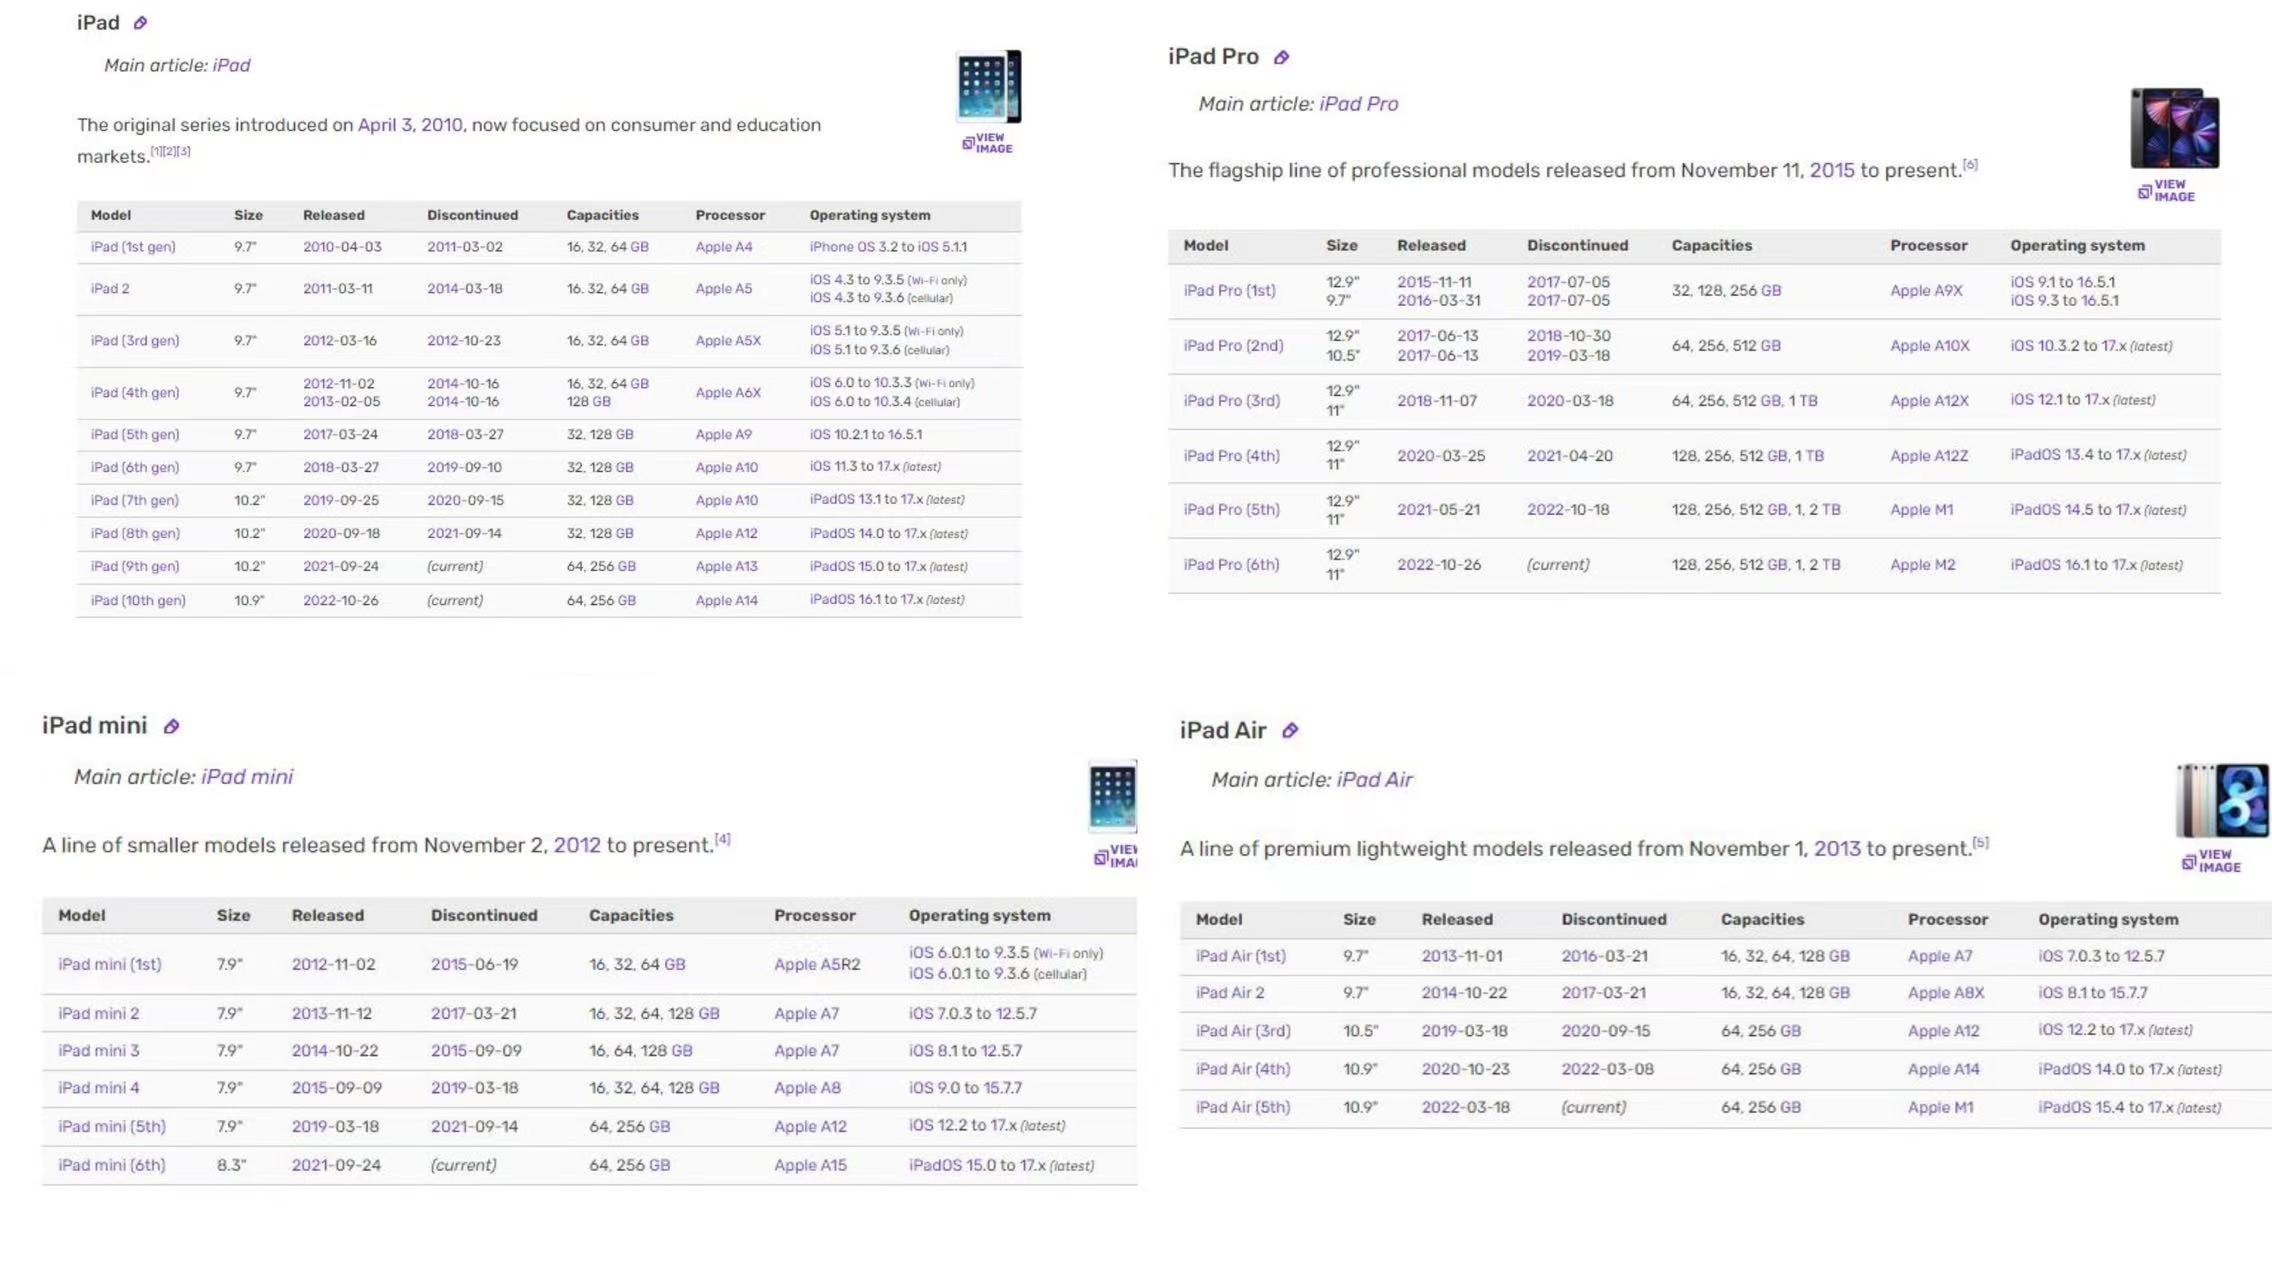Open the iPad Air product thumbnail image
Image resolution: width=2272 pixels, height=1278 pixels.
coord(2222,800)
